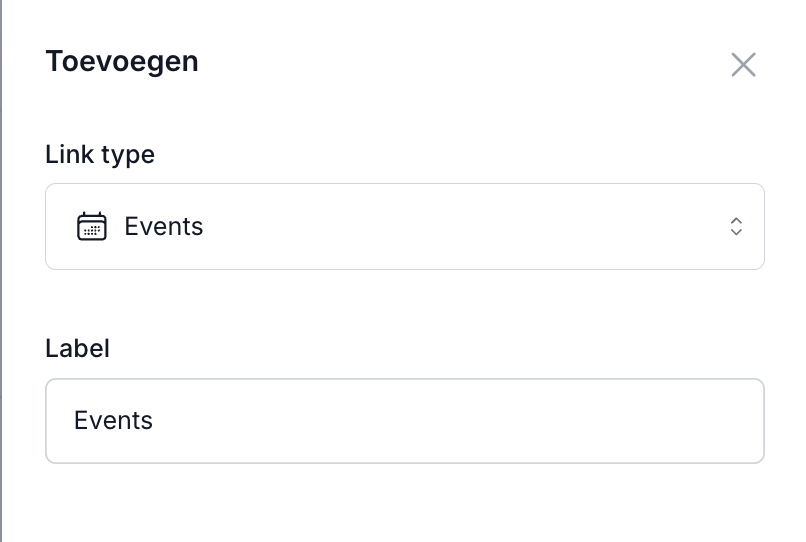The width and height of the screenshot is (806, 542).
Task: Click the up-down chevron arrows in Link type
Action: click(736, 227)
